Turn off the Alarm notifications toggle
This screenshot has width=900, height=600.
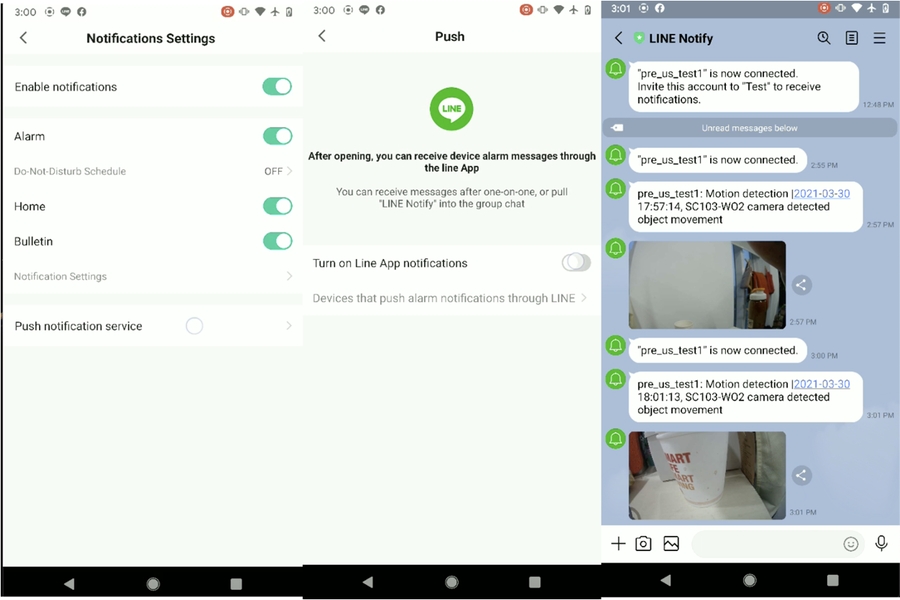277,136
